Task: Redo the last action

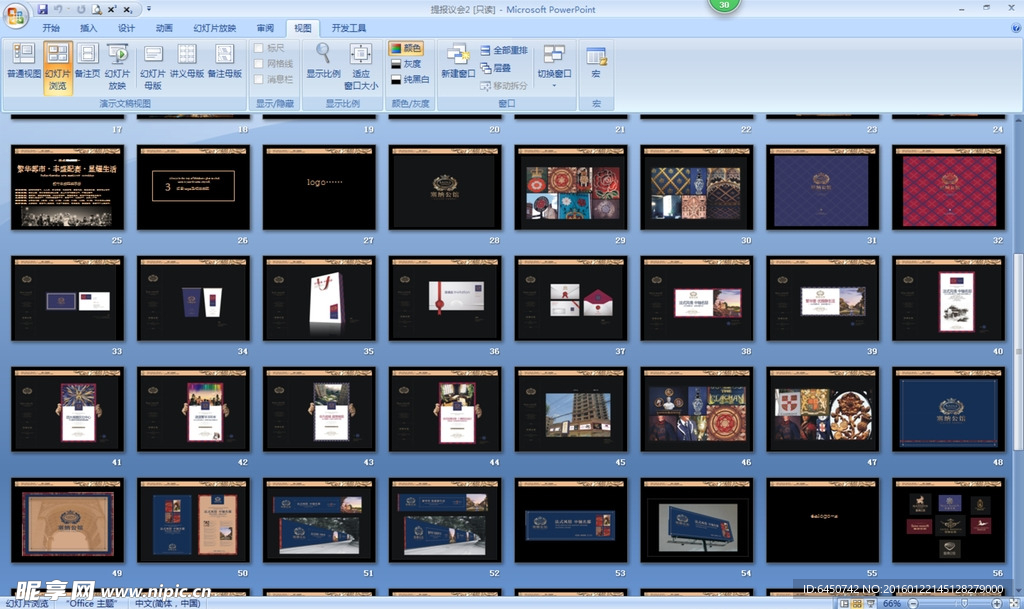Action: pyautogui.click(x=81, y=9)
